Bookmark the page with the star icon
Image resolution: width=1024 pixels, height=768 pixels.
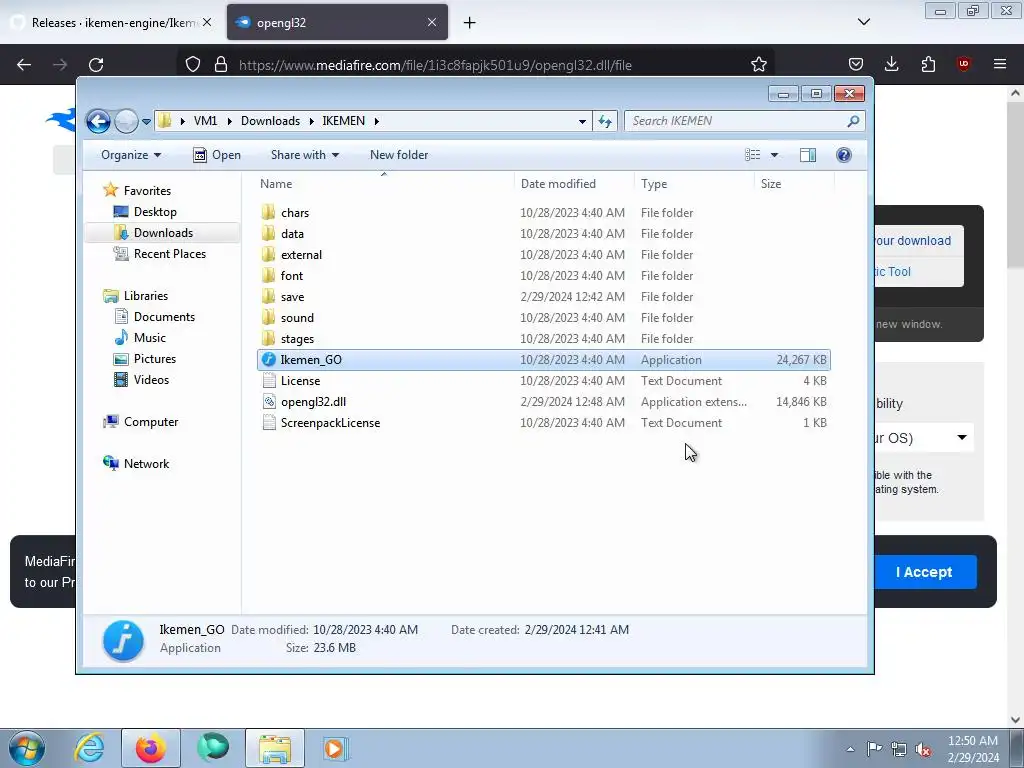click(x=758, y=65)
